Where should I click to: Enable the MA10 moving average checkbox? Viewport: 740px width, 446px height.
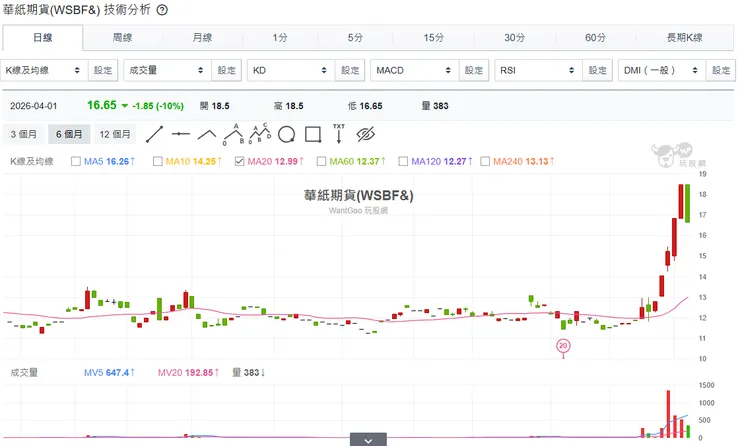pos(158,161)
